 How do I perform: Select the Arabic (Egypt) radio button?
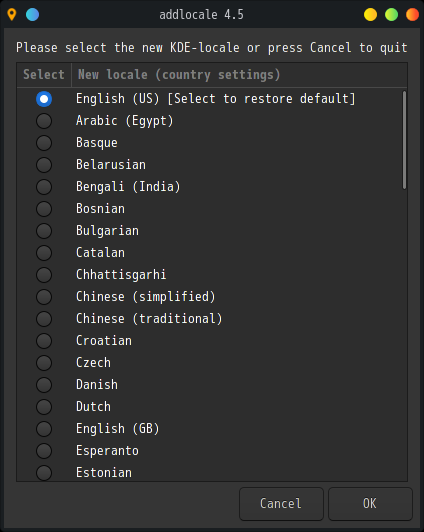[44, 121]
